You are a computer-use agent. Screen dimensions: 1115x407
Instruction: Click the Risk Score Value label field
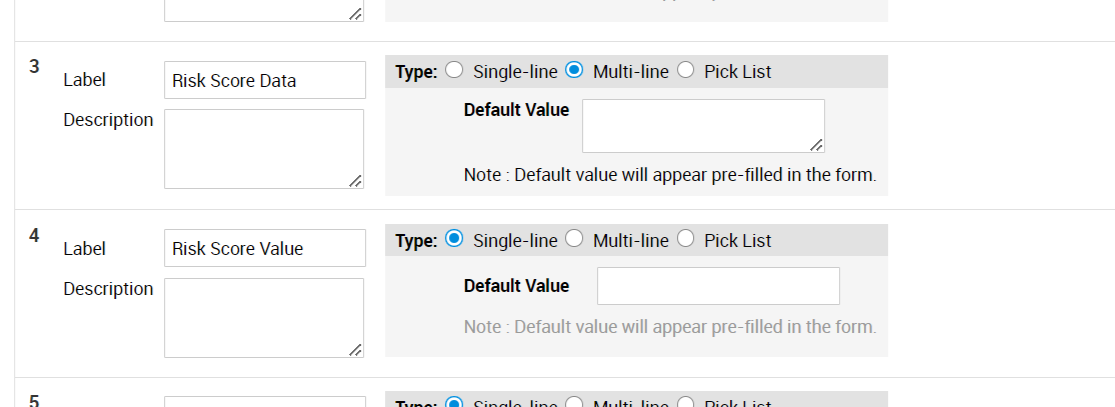coord(264,248)
